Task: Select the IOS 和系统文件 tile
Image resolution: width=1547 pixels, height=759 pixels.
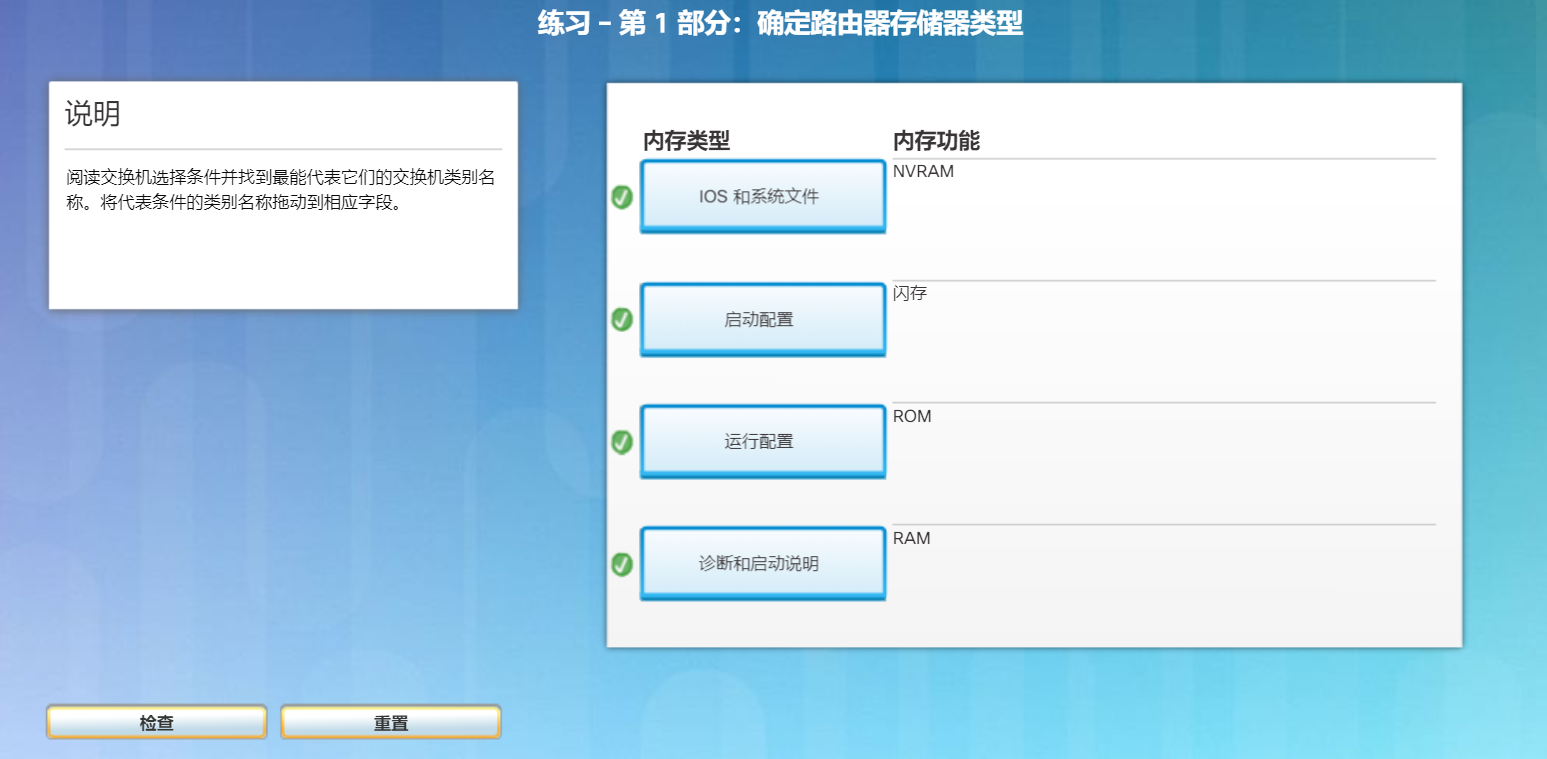Action: [x=762, y=197]
